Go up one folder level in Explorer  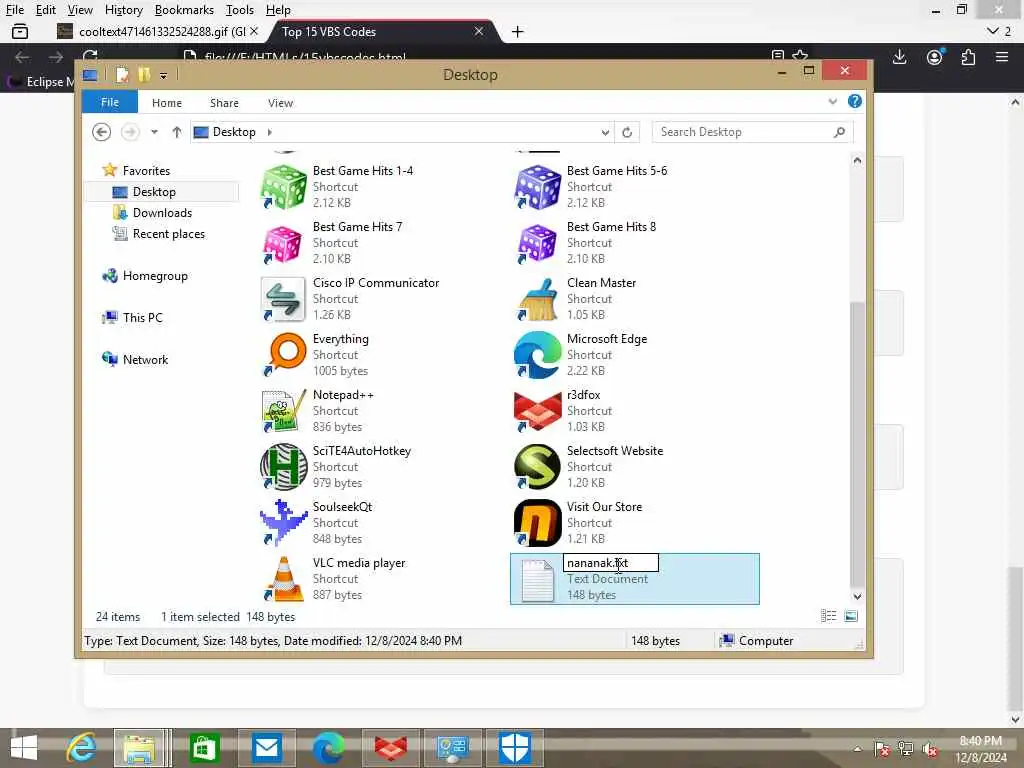176,132
